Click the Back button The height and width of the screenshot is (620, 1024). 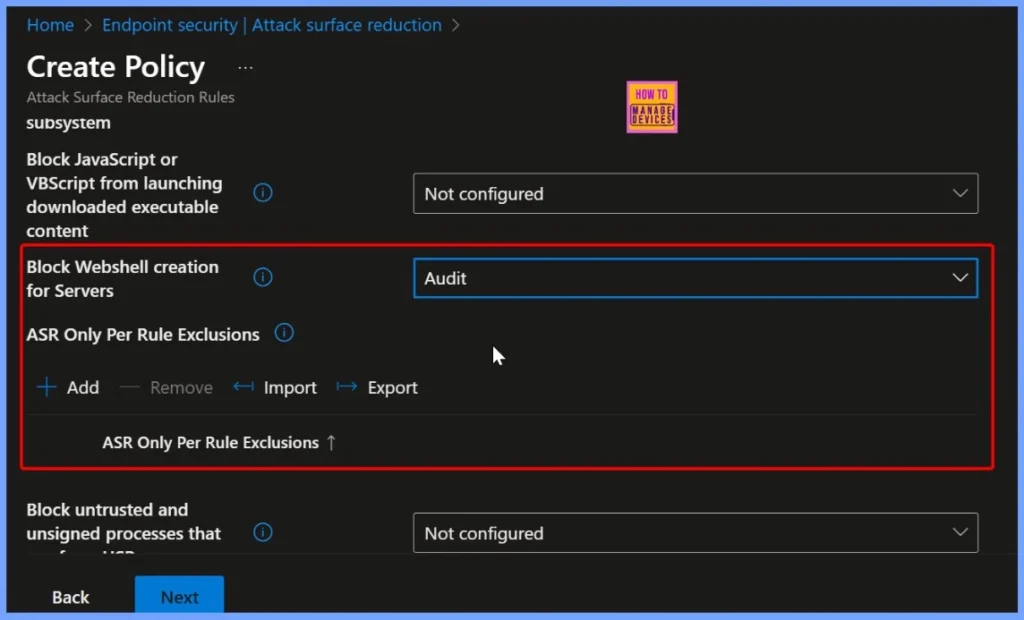(71, 597)
